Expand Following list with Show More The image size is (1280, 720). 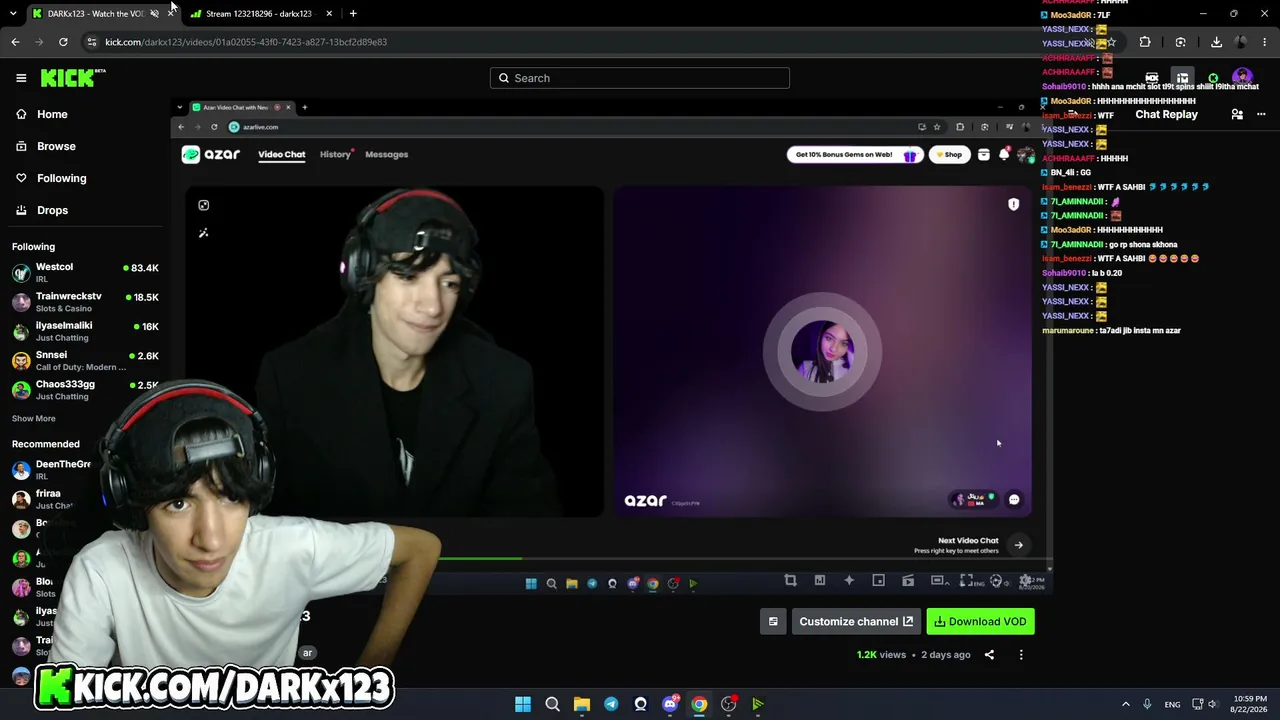(x=34, y=418)
